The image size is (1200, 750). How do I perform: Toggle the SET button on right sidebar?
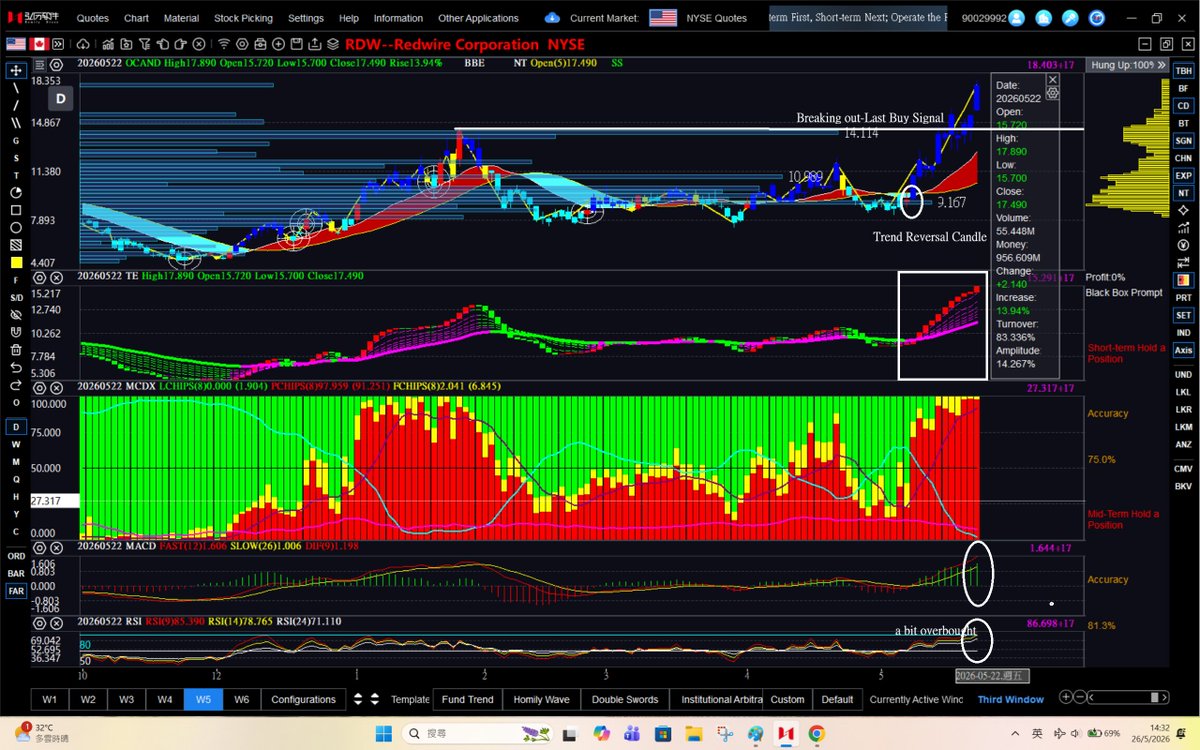click(x=1183, y=315)
